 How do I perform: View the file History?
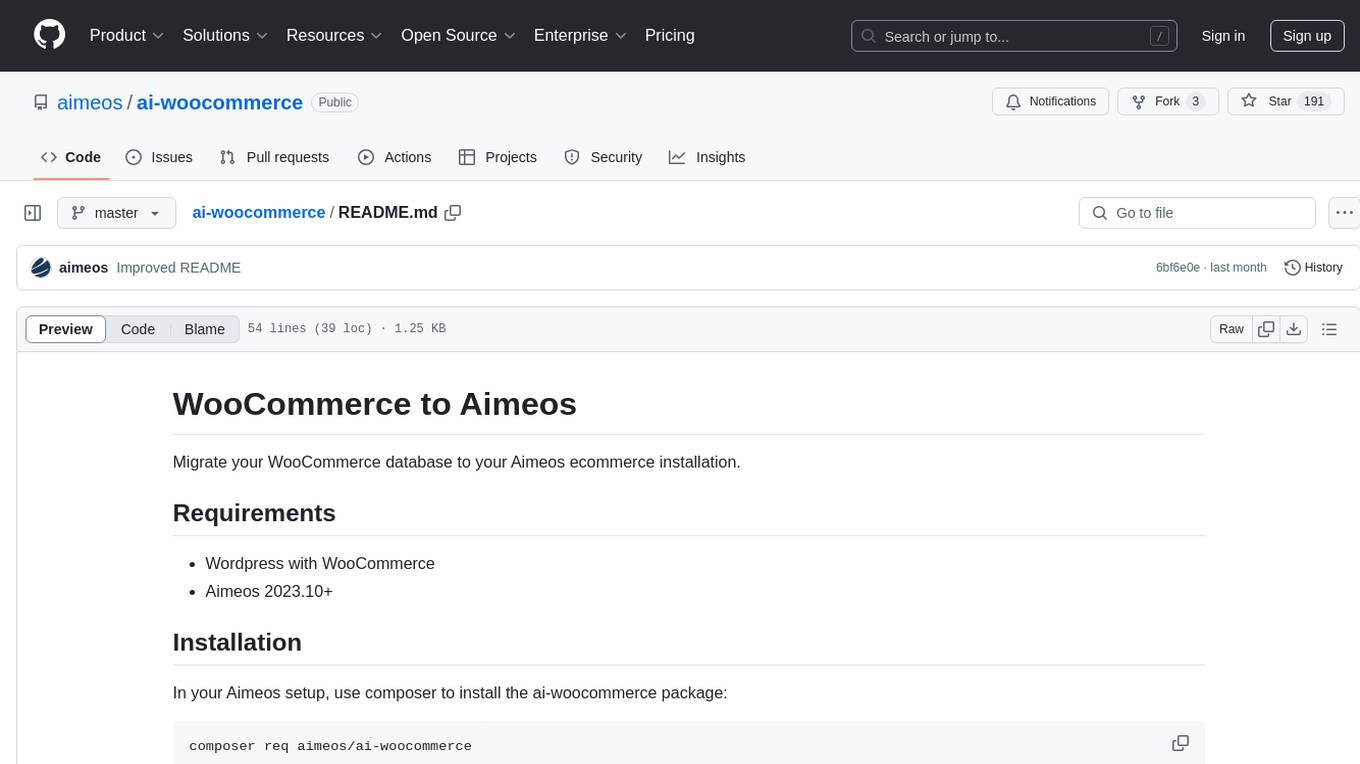[1313, 267]
